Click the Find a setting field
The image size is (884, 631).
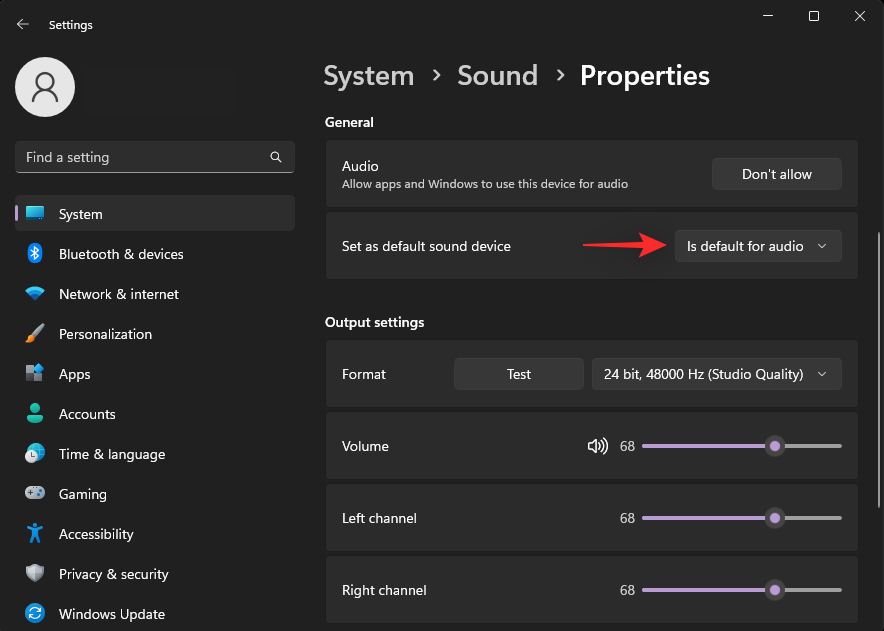point(140,157)
